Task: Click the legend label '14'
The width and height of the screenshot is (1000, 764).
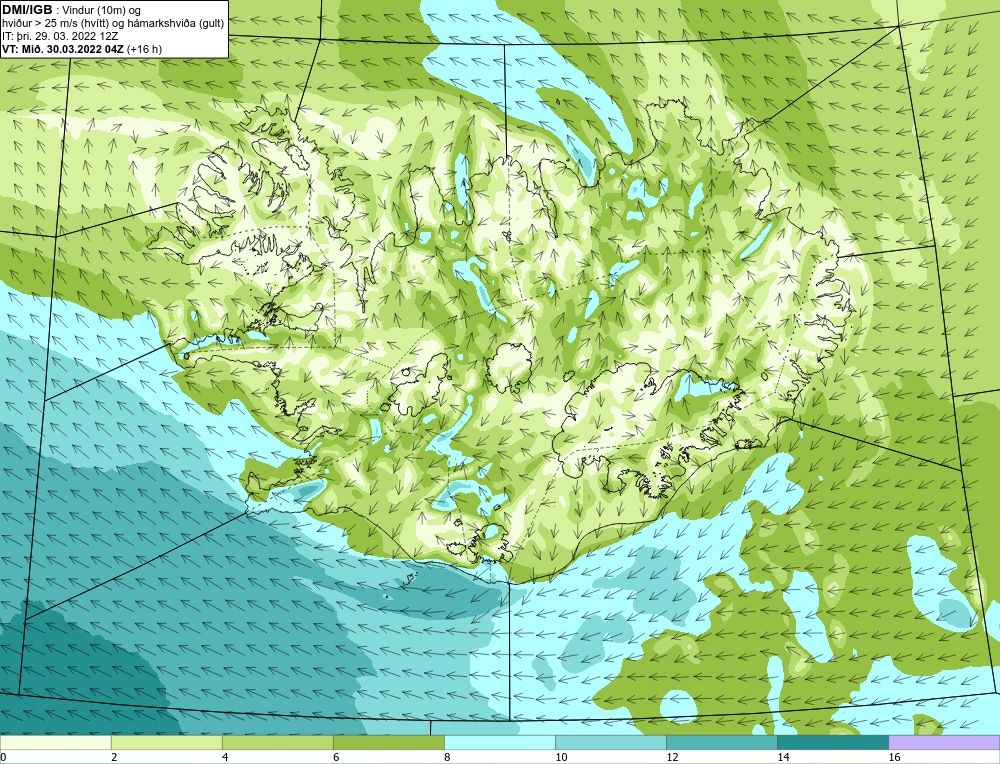Action: (x=783, y=757)
